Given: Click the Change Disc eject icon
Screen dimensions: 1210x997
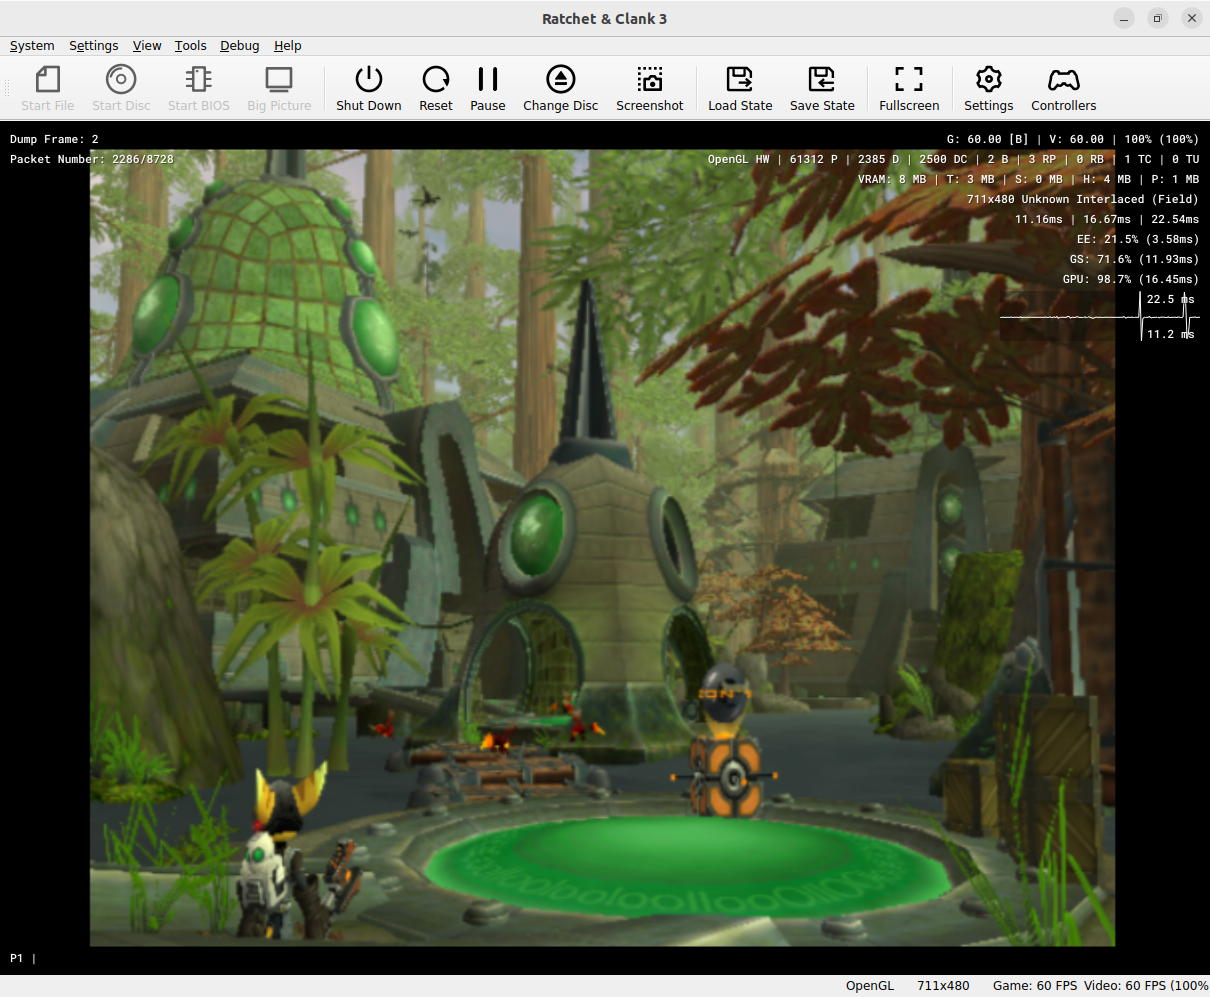Looking at the screenshot, I should pos(560,79).
